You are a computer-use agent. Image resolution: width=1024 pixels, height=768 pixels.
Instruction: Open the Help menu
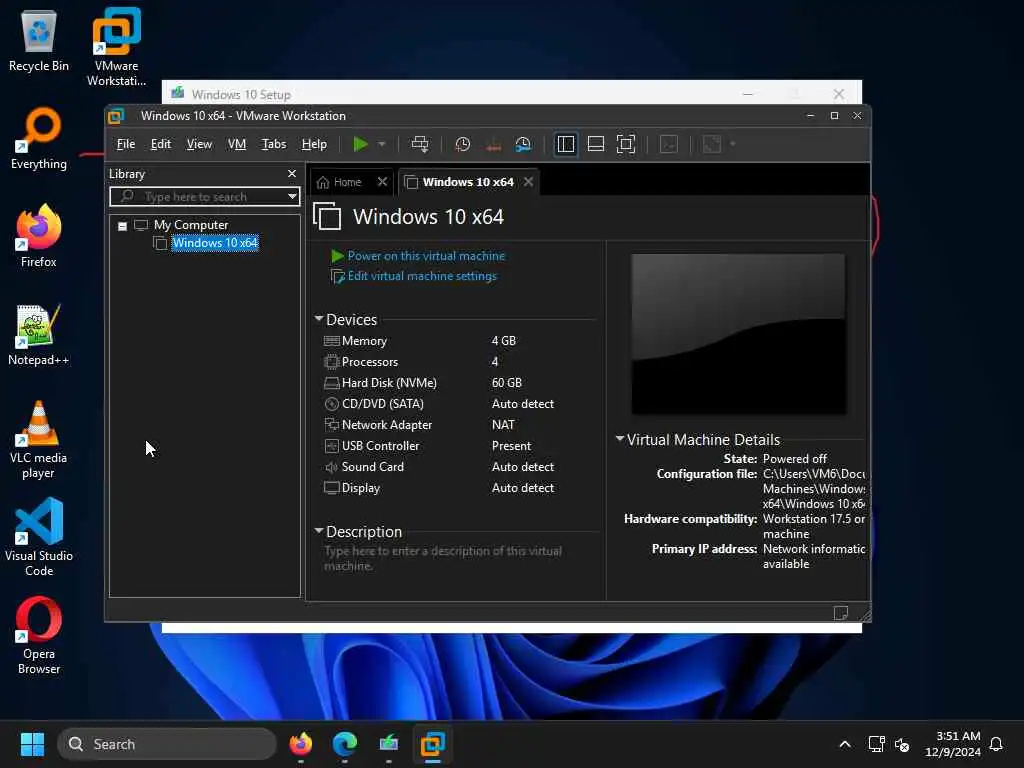pos(314,144)
